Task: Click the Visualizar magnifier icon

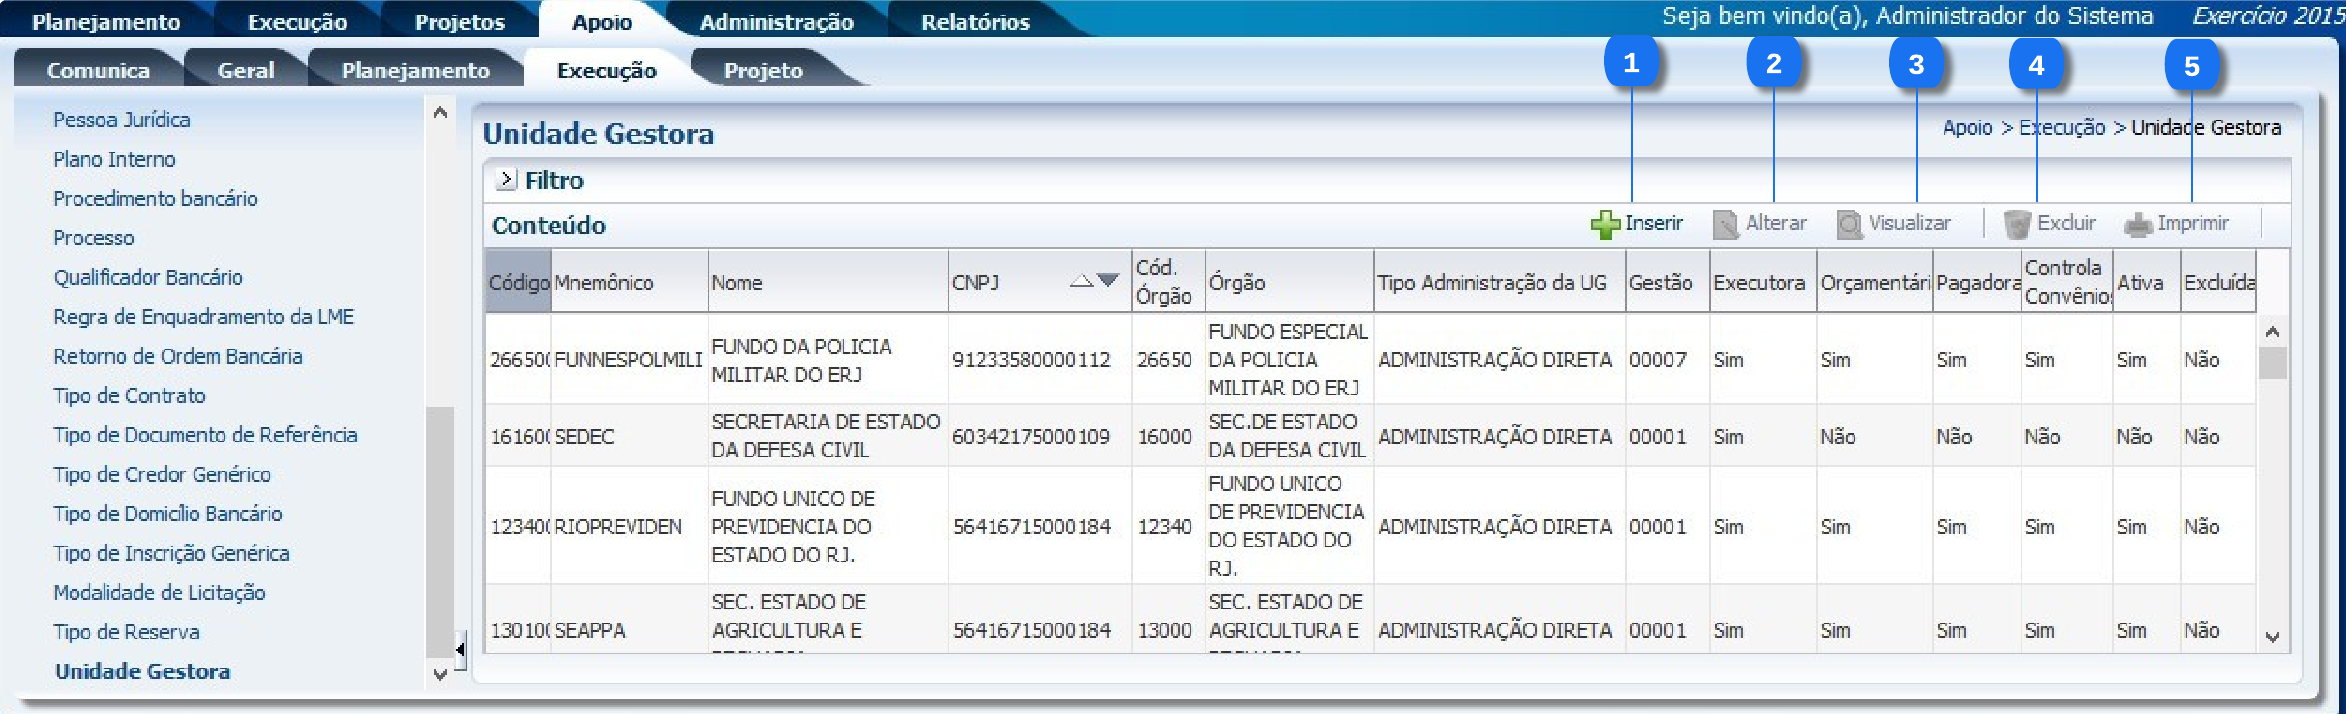Action: pos(1849,224)
